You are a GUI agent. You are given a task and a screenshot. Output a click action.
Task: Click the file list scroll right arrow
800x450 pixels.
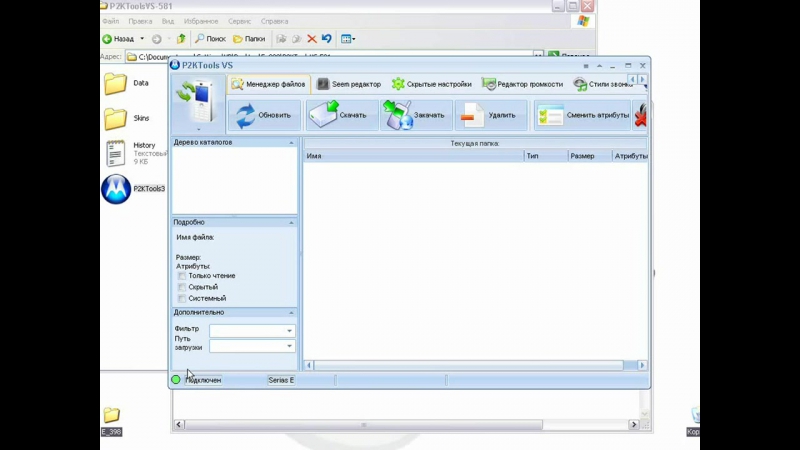[642, 365]
